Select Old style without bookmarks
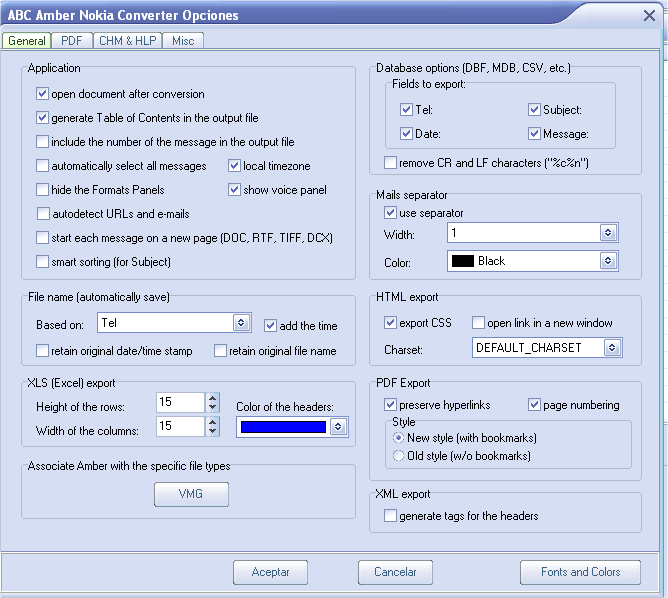The width and height of the screenshot is (668, 598). (398, 456)
